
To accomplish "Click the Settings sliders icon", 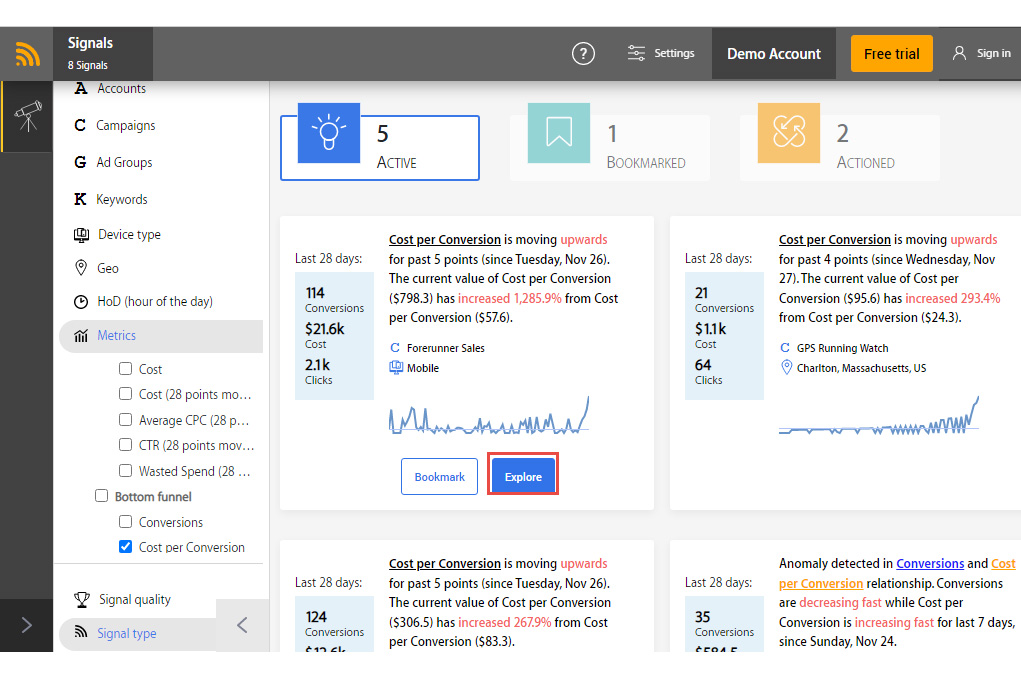I will click(636, 53).
